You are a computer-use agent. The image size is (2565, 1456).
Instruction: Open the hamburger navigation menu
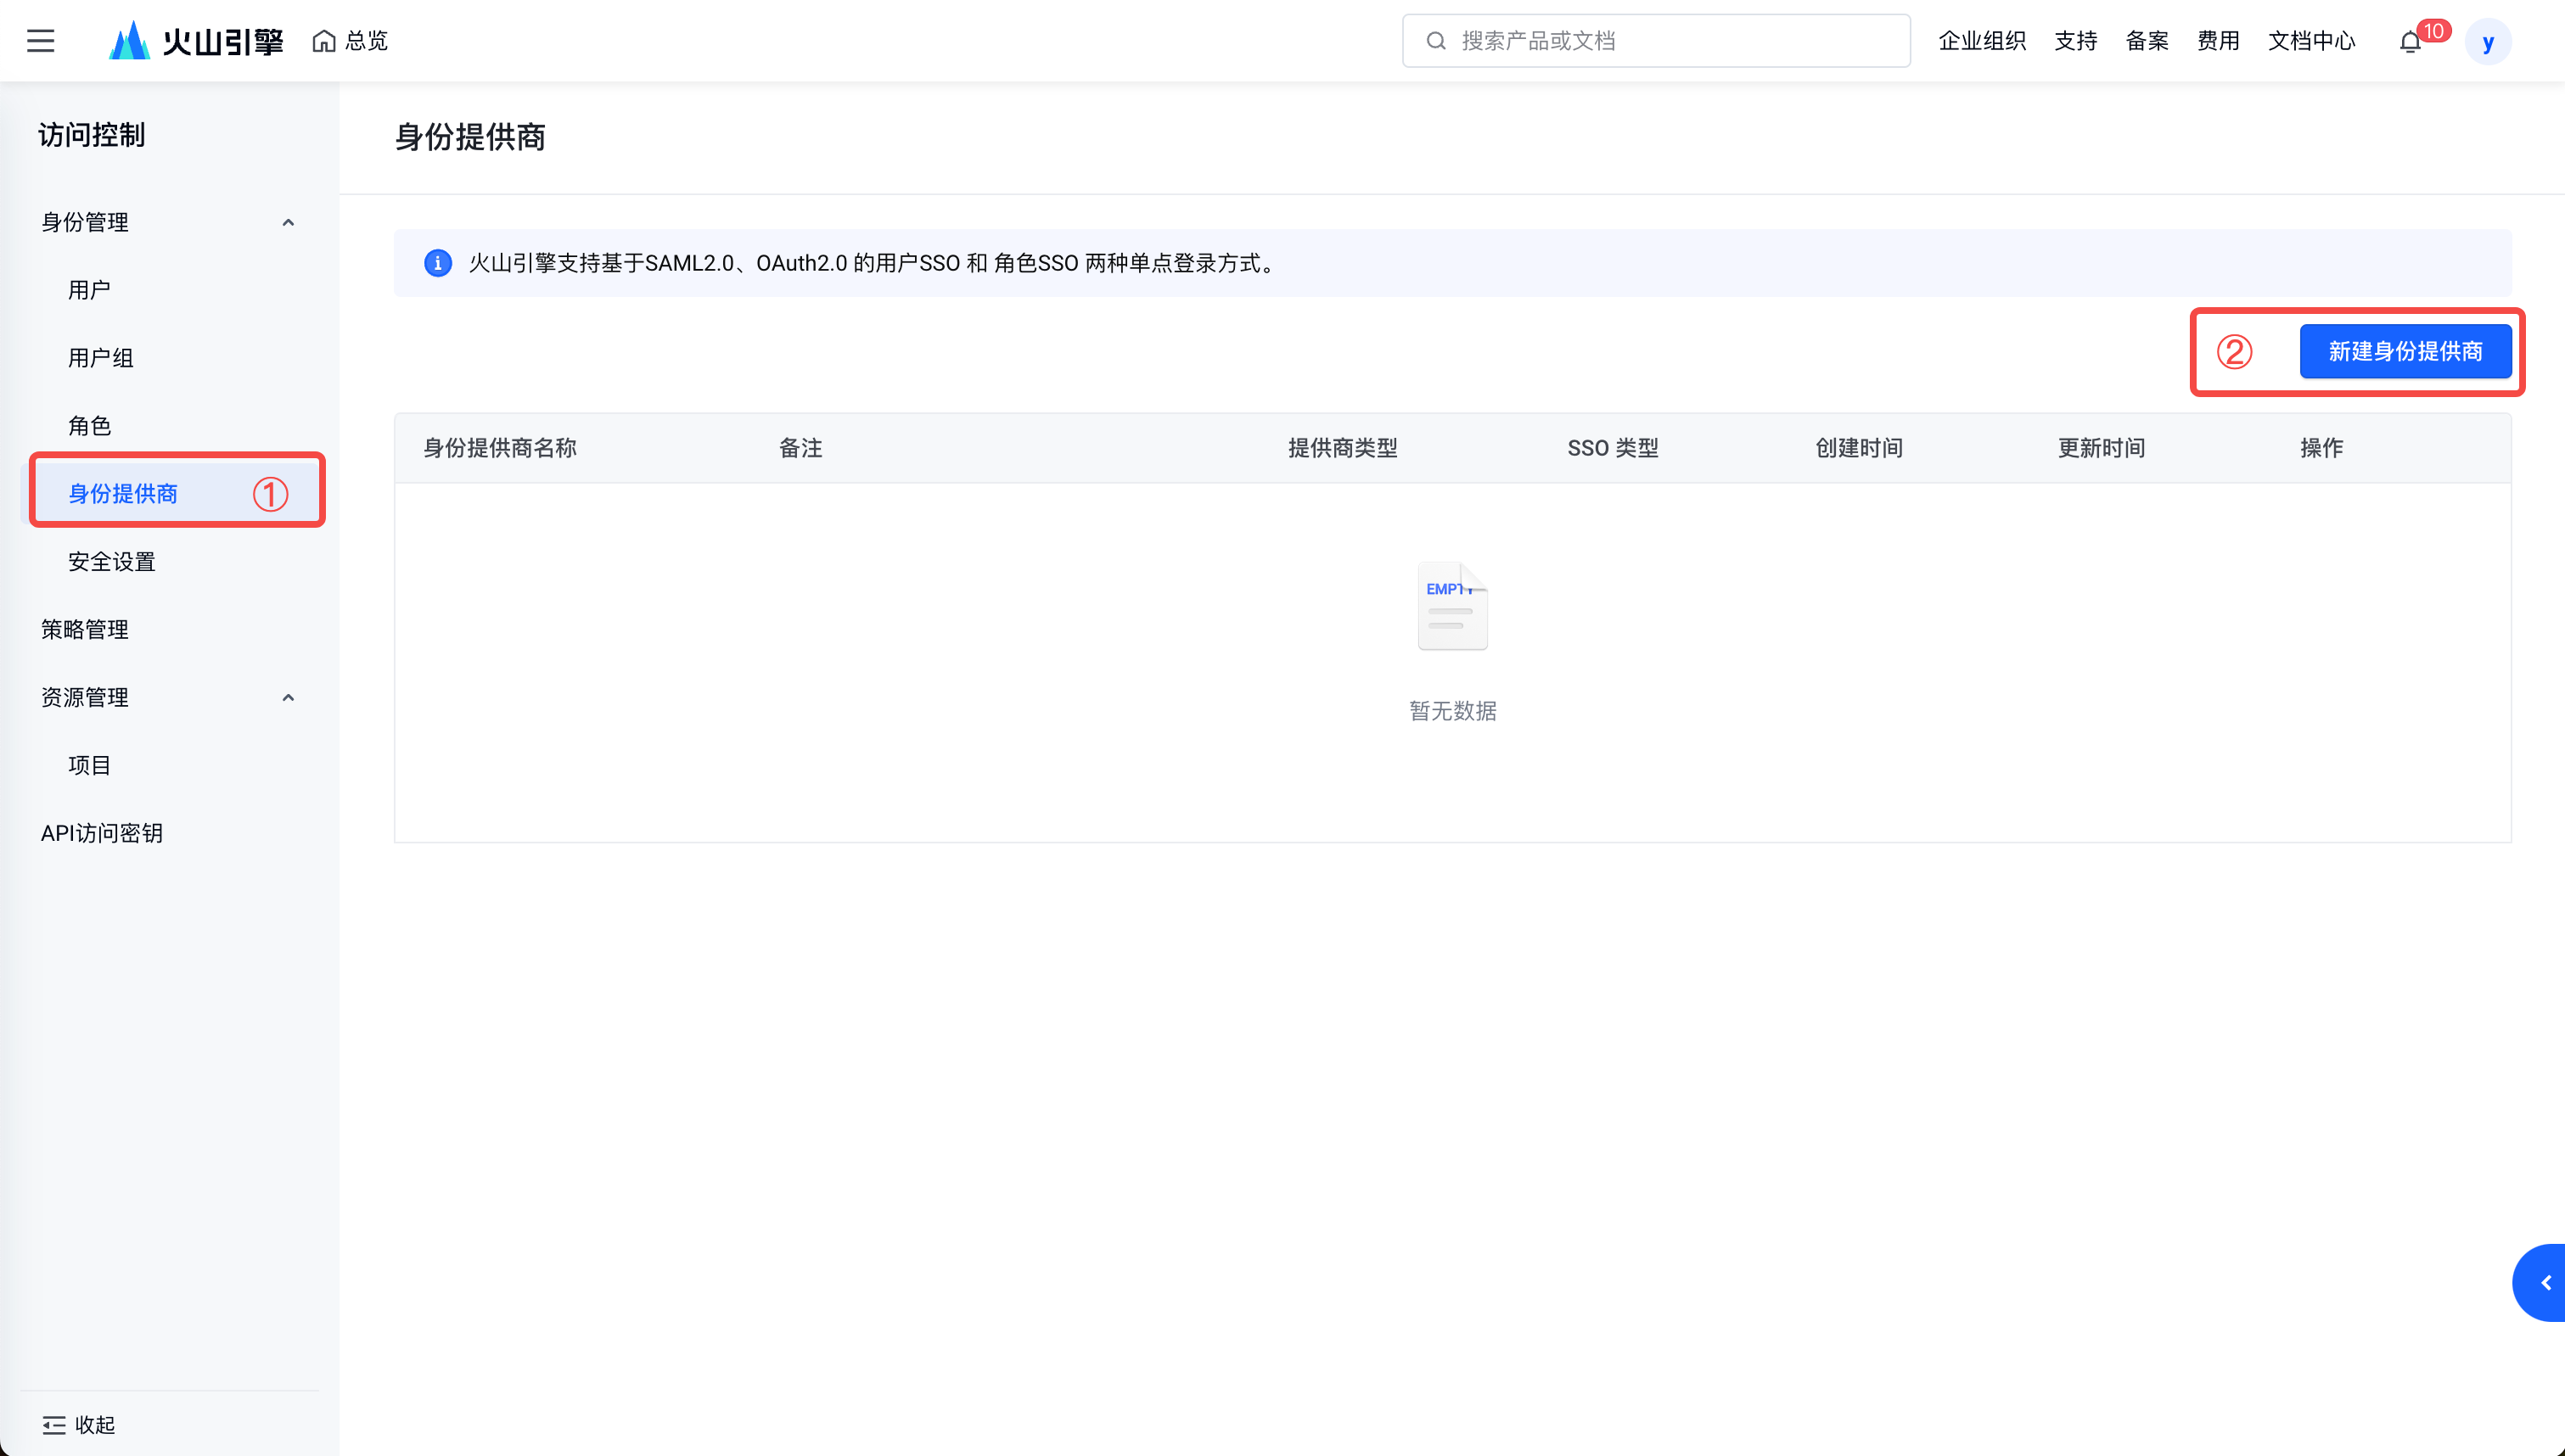(40, 41)
